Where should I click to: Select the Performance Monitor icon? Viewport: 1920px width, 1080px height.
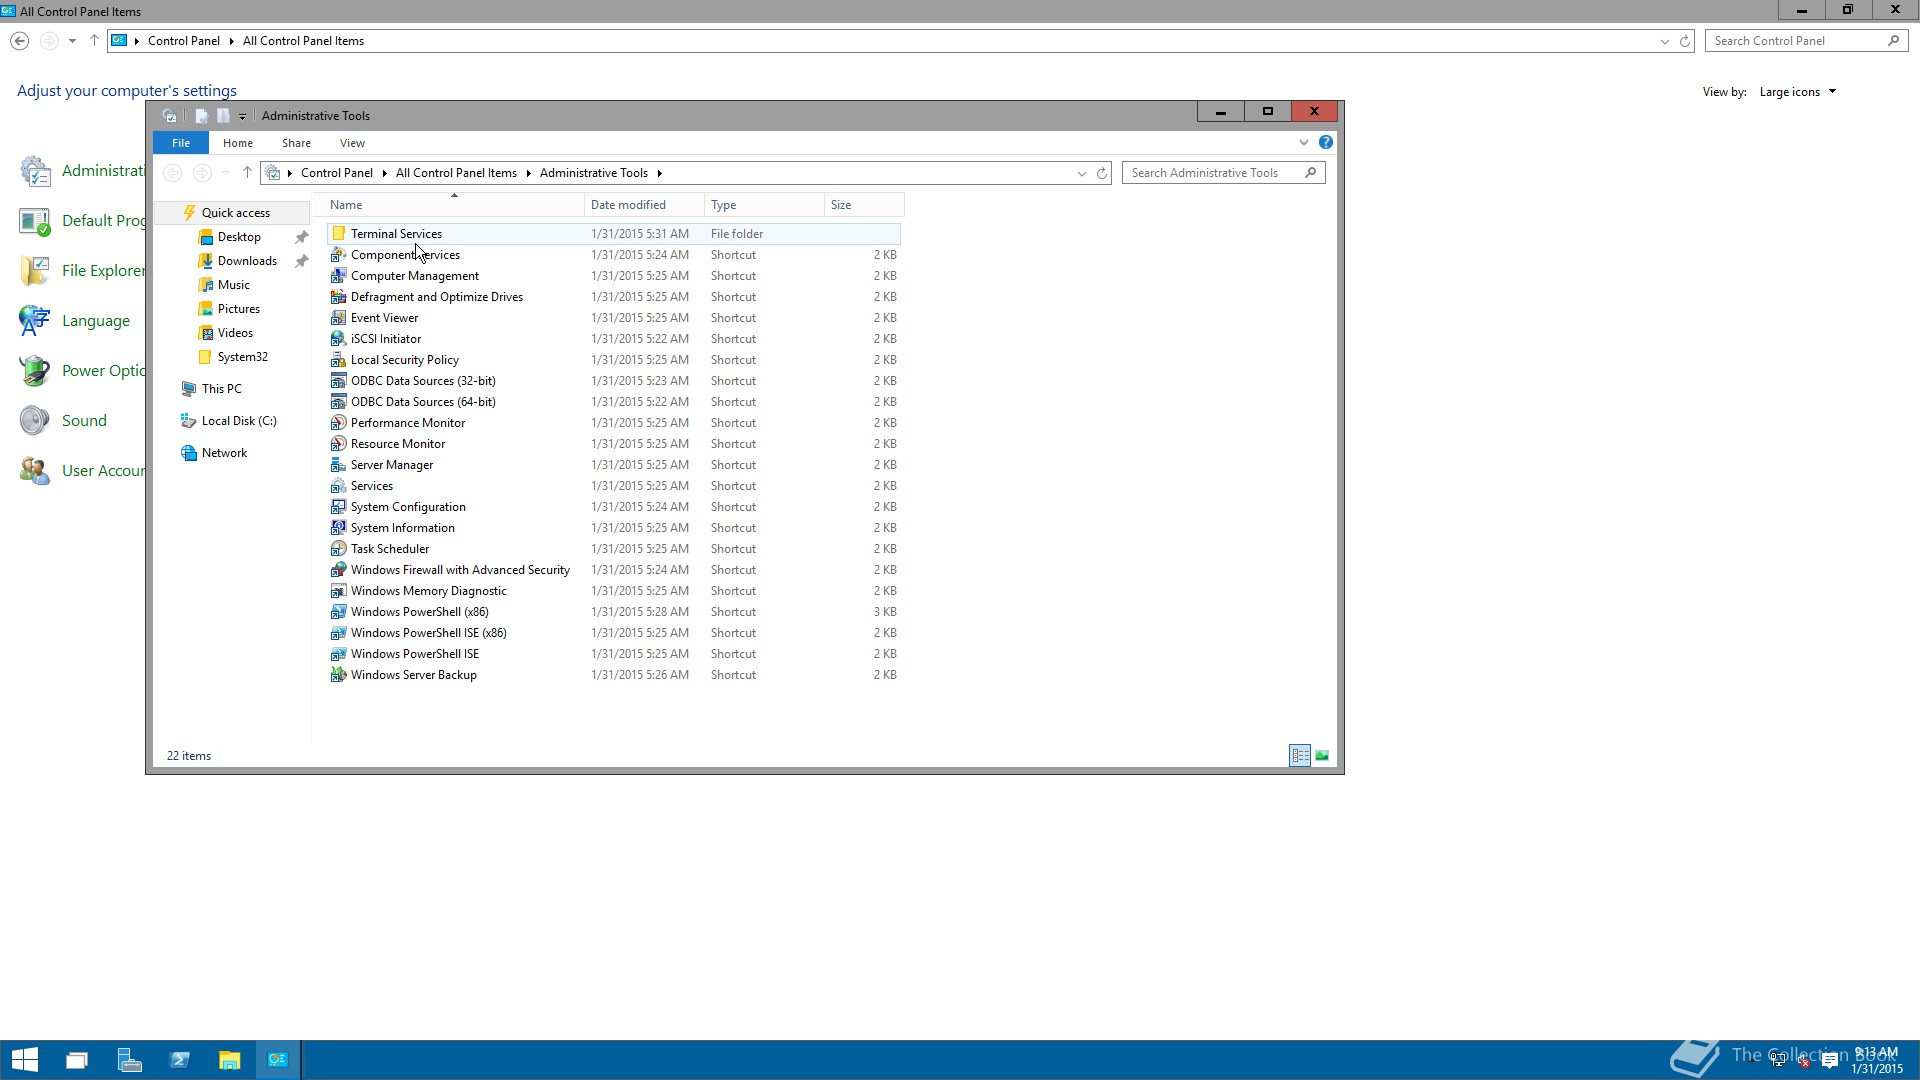[x=339, y=423]
